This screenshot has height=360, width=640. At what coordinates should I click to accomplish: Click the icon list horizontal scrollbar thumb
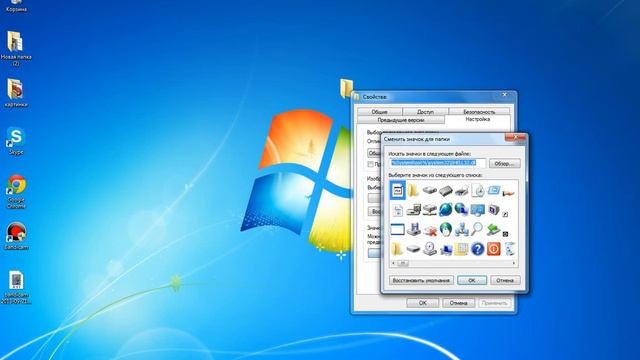tap(402, 263)
